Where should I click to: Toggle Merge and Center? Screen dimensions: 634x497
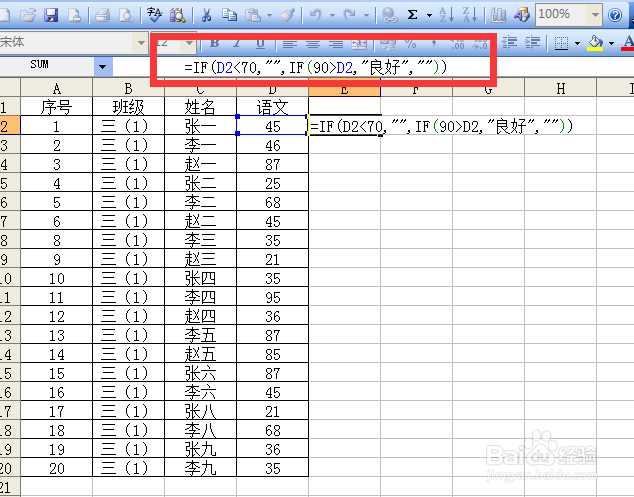click(359, 43)
